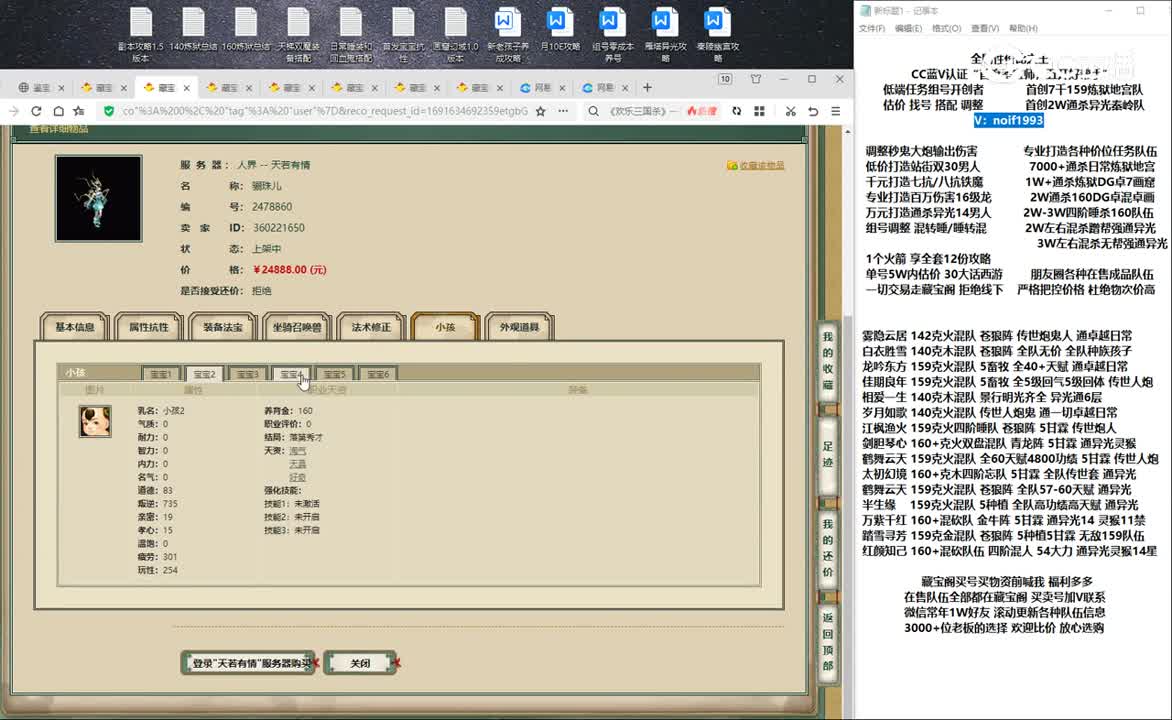The image size is (1172, 720).
Task: Open the 140炼狱总结 desktop file
Action: [193, 30]
